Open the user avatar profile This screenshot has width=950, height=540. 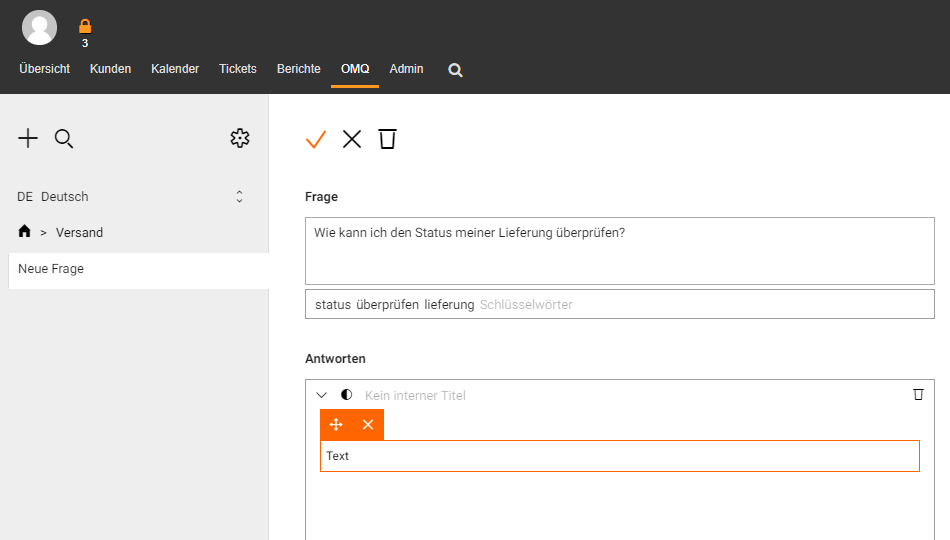coord(39,27)
